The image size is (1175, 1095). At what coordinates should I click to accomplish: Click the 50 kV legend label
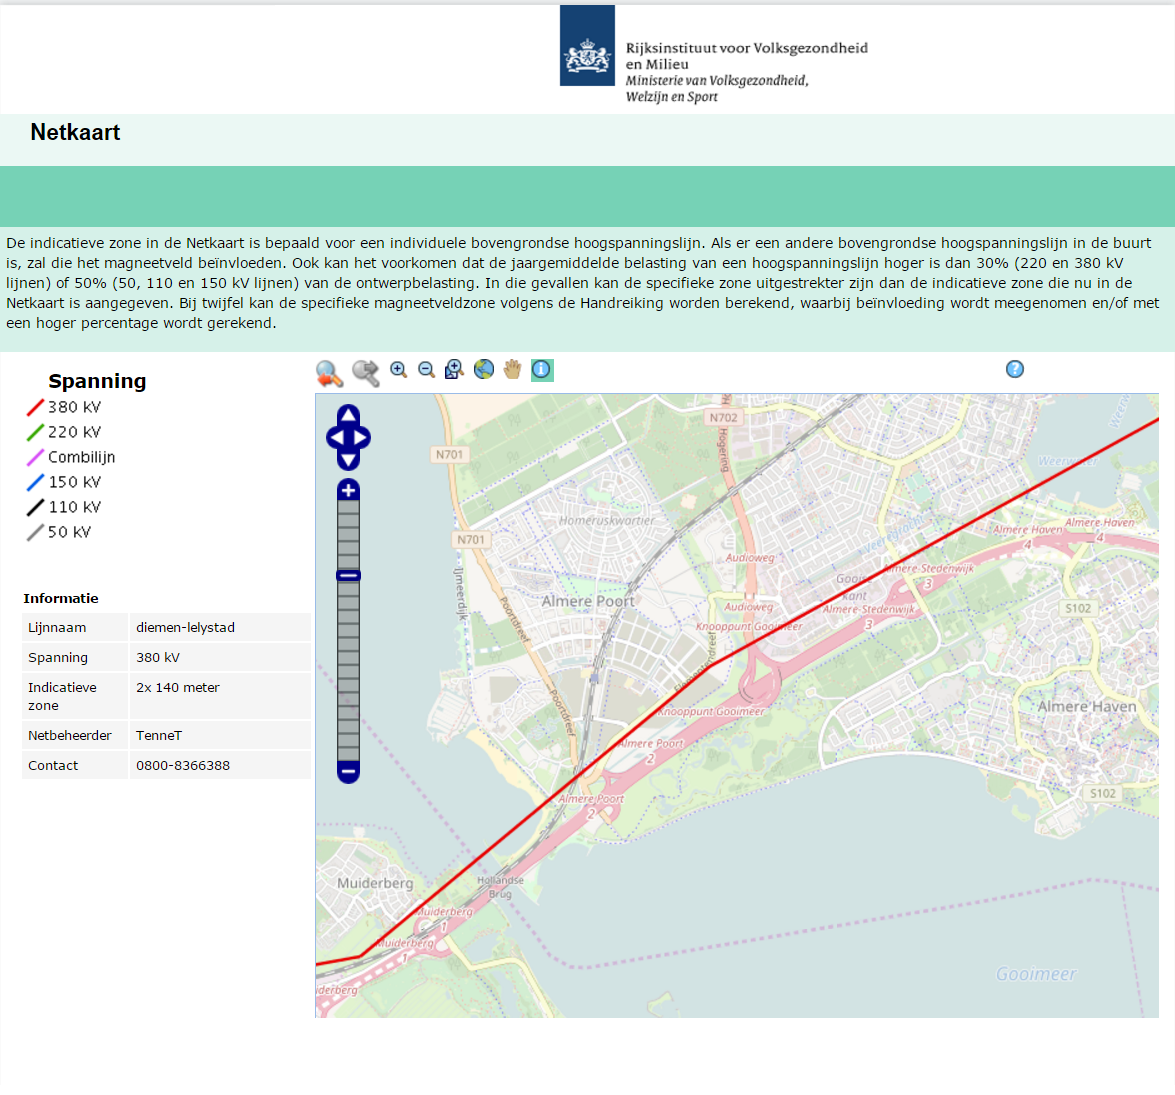tap(70, 531)
